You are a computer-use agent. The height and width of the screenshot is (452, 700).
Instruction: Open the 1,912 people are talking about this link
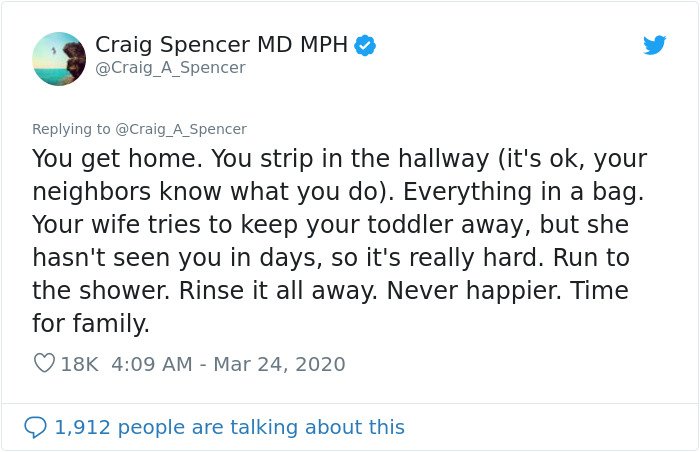(229, 427)
